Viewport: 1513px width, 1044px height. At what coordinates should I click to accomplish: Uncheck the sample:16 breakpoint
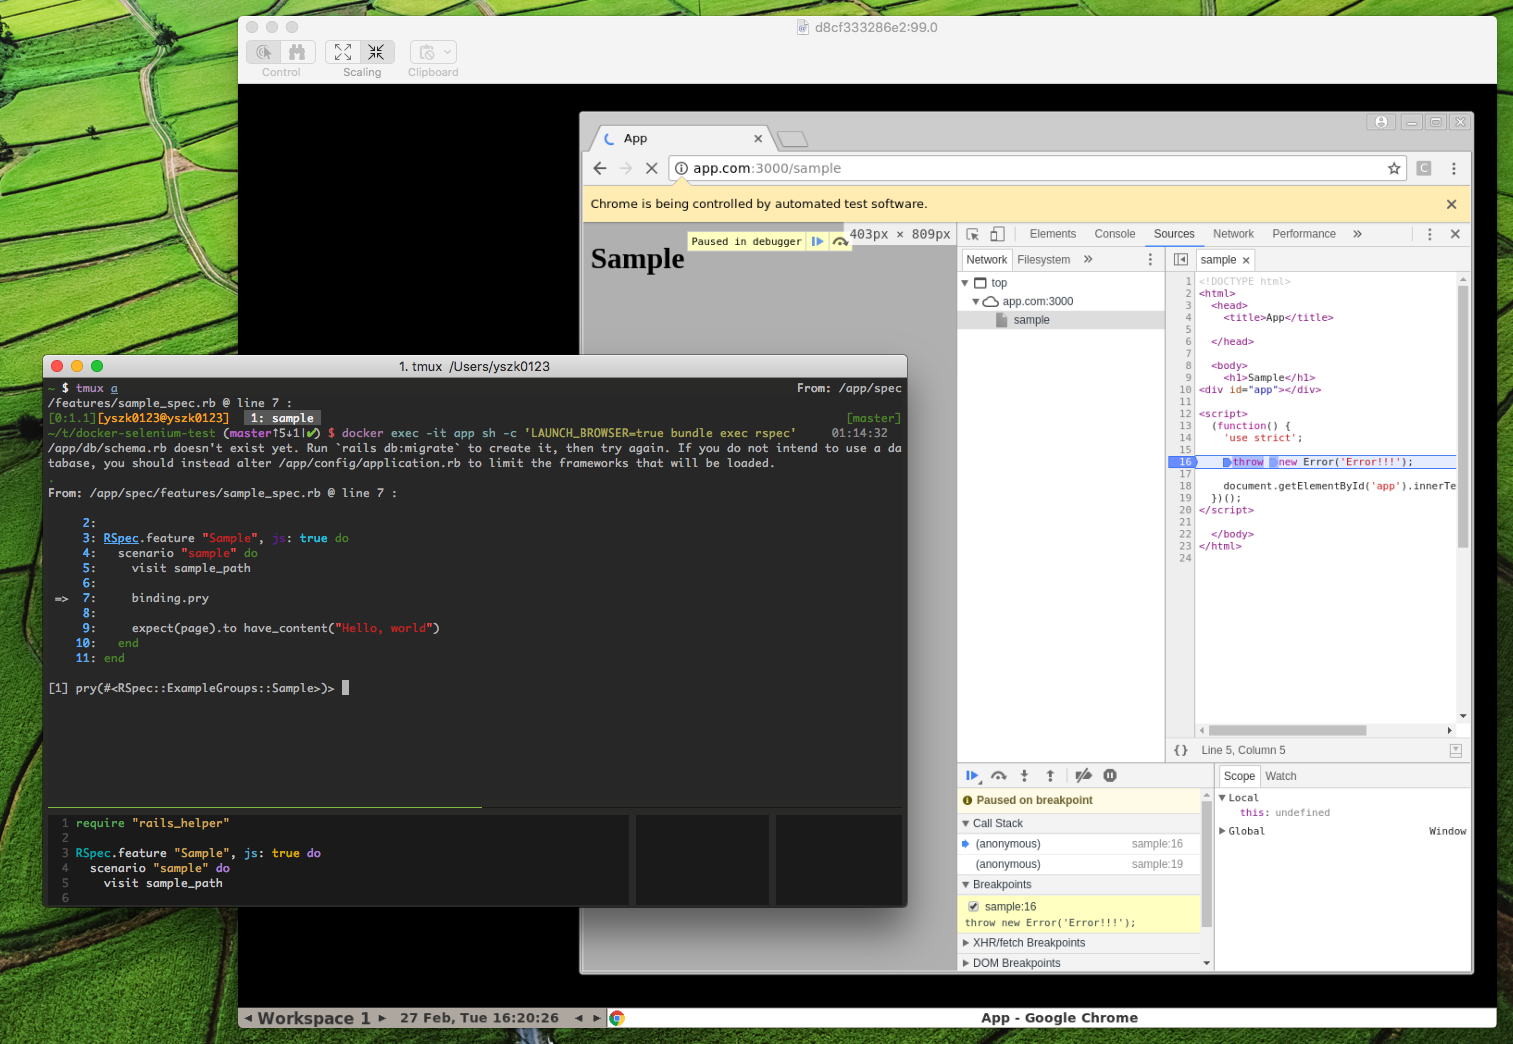pos(973,906)
